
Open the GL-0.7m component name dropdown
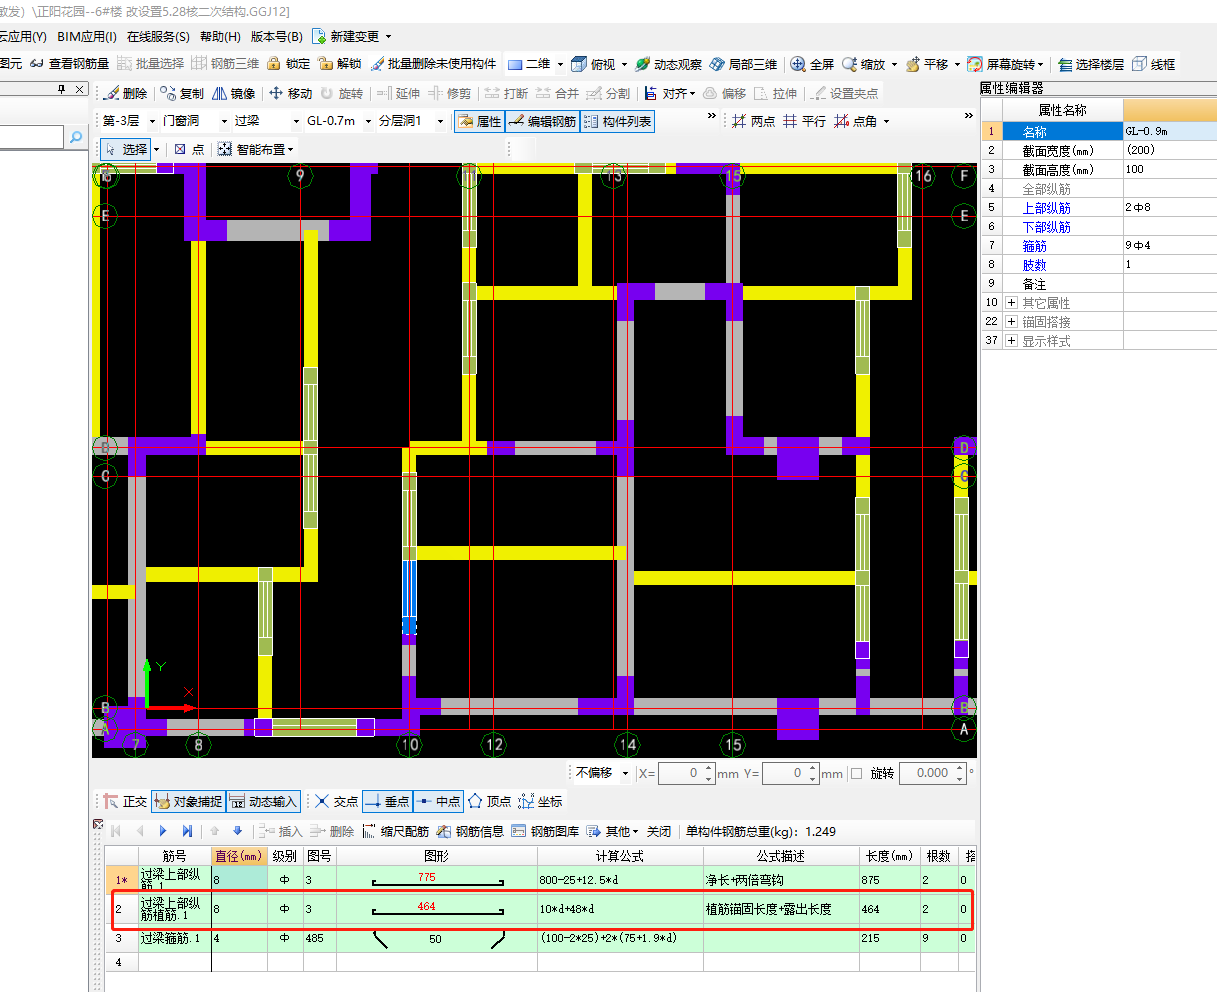tap(368, 121)
